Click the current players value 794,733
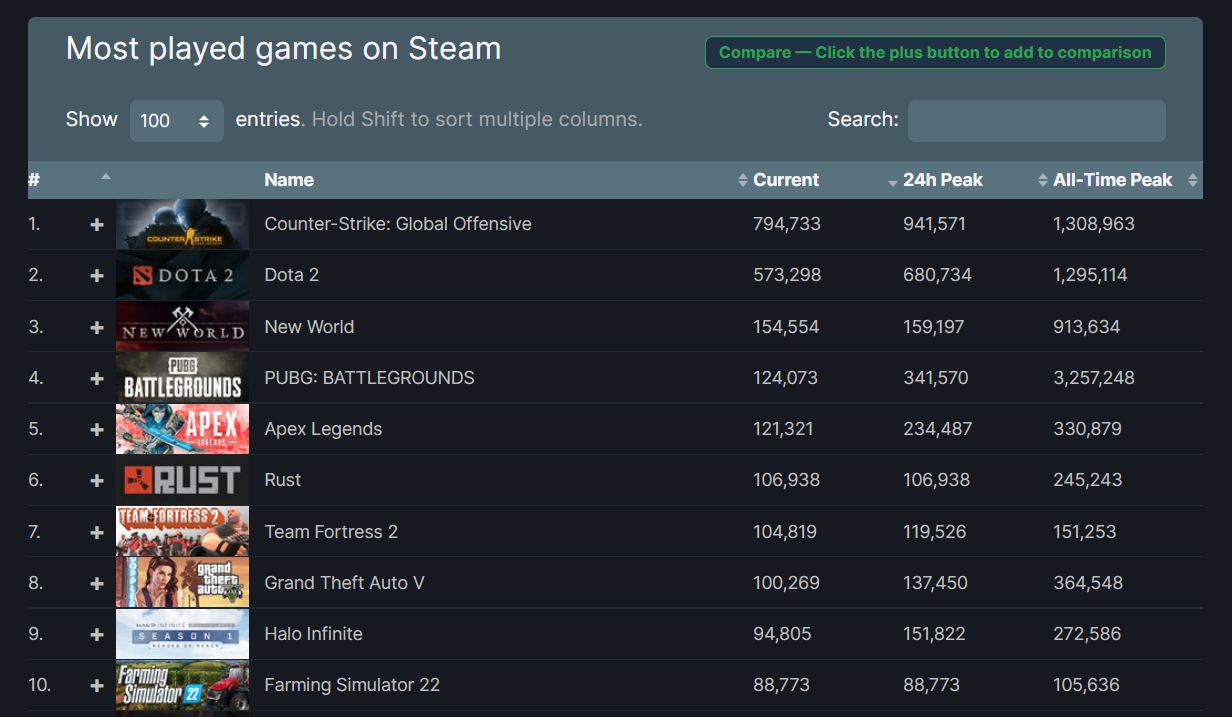Screen dimensions: 1232x717 point(787,224)
